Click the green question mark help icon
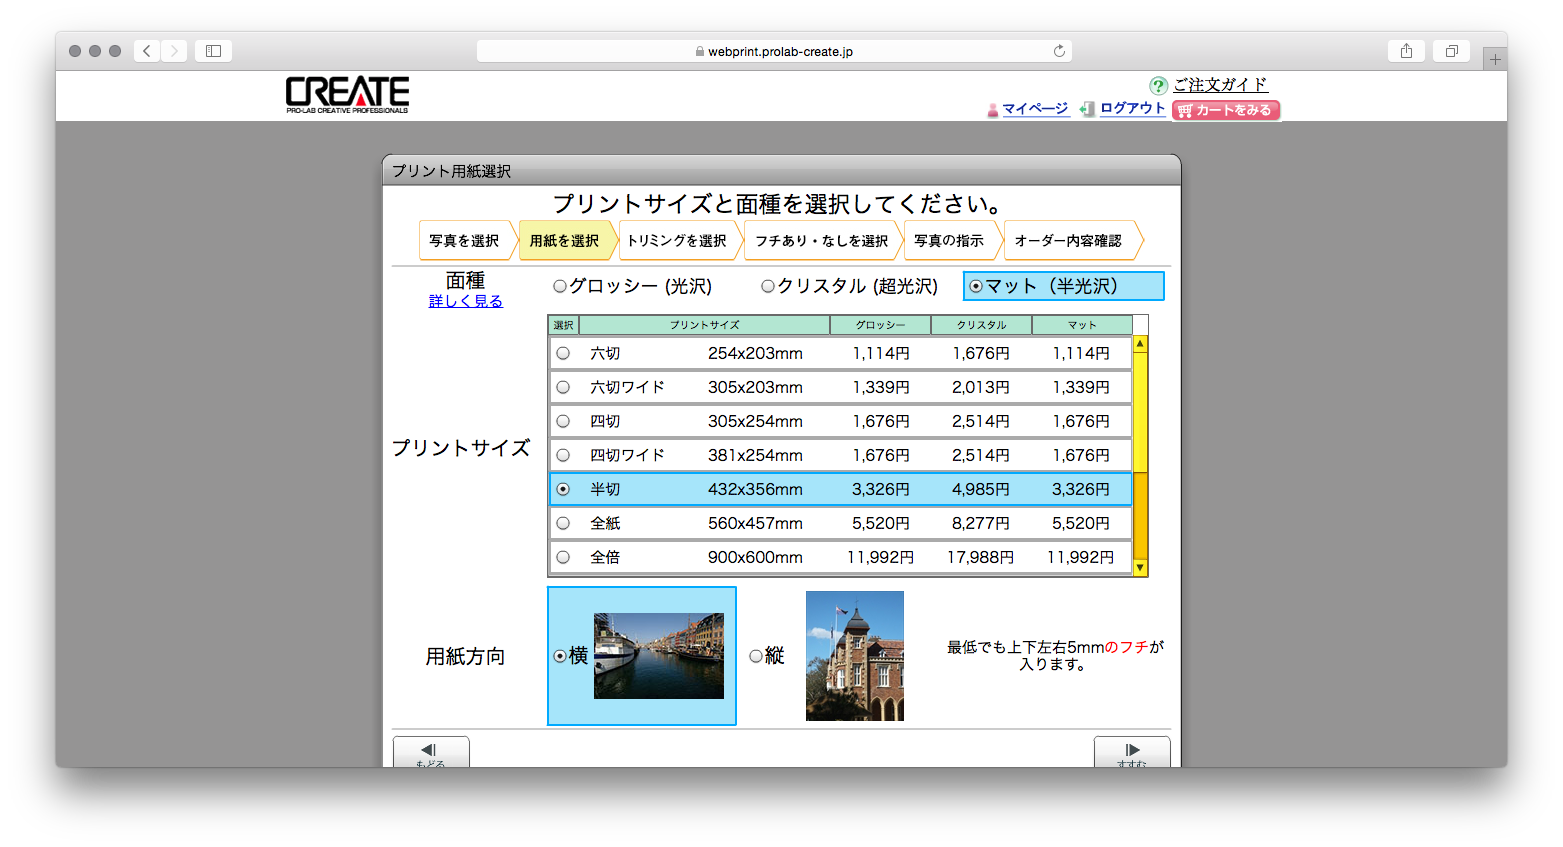1563x847 pixels. click(1158, 86)
